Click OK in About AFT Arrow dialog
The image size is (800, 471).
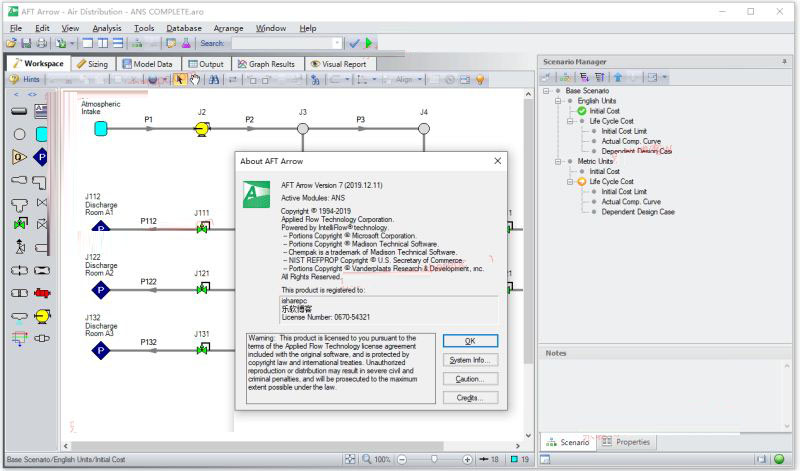click(x=470, y=341)
